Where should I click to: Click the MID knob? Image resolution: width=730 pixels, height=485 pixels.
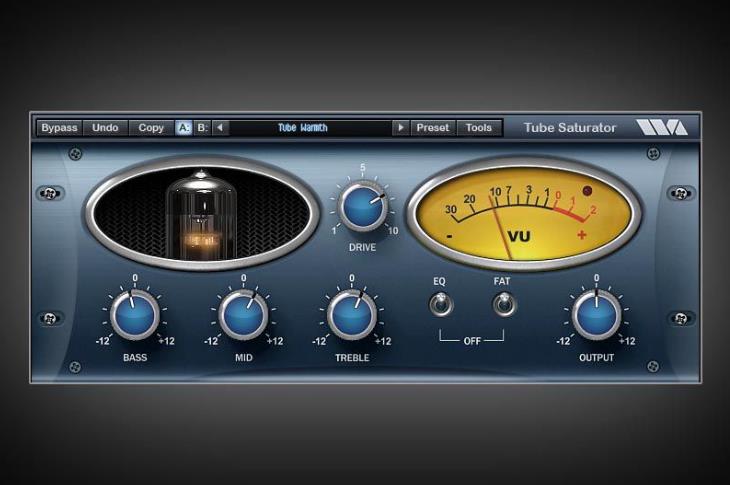tap(243, 316)
